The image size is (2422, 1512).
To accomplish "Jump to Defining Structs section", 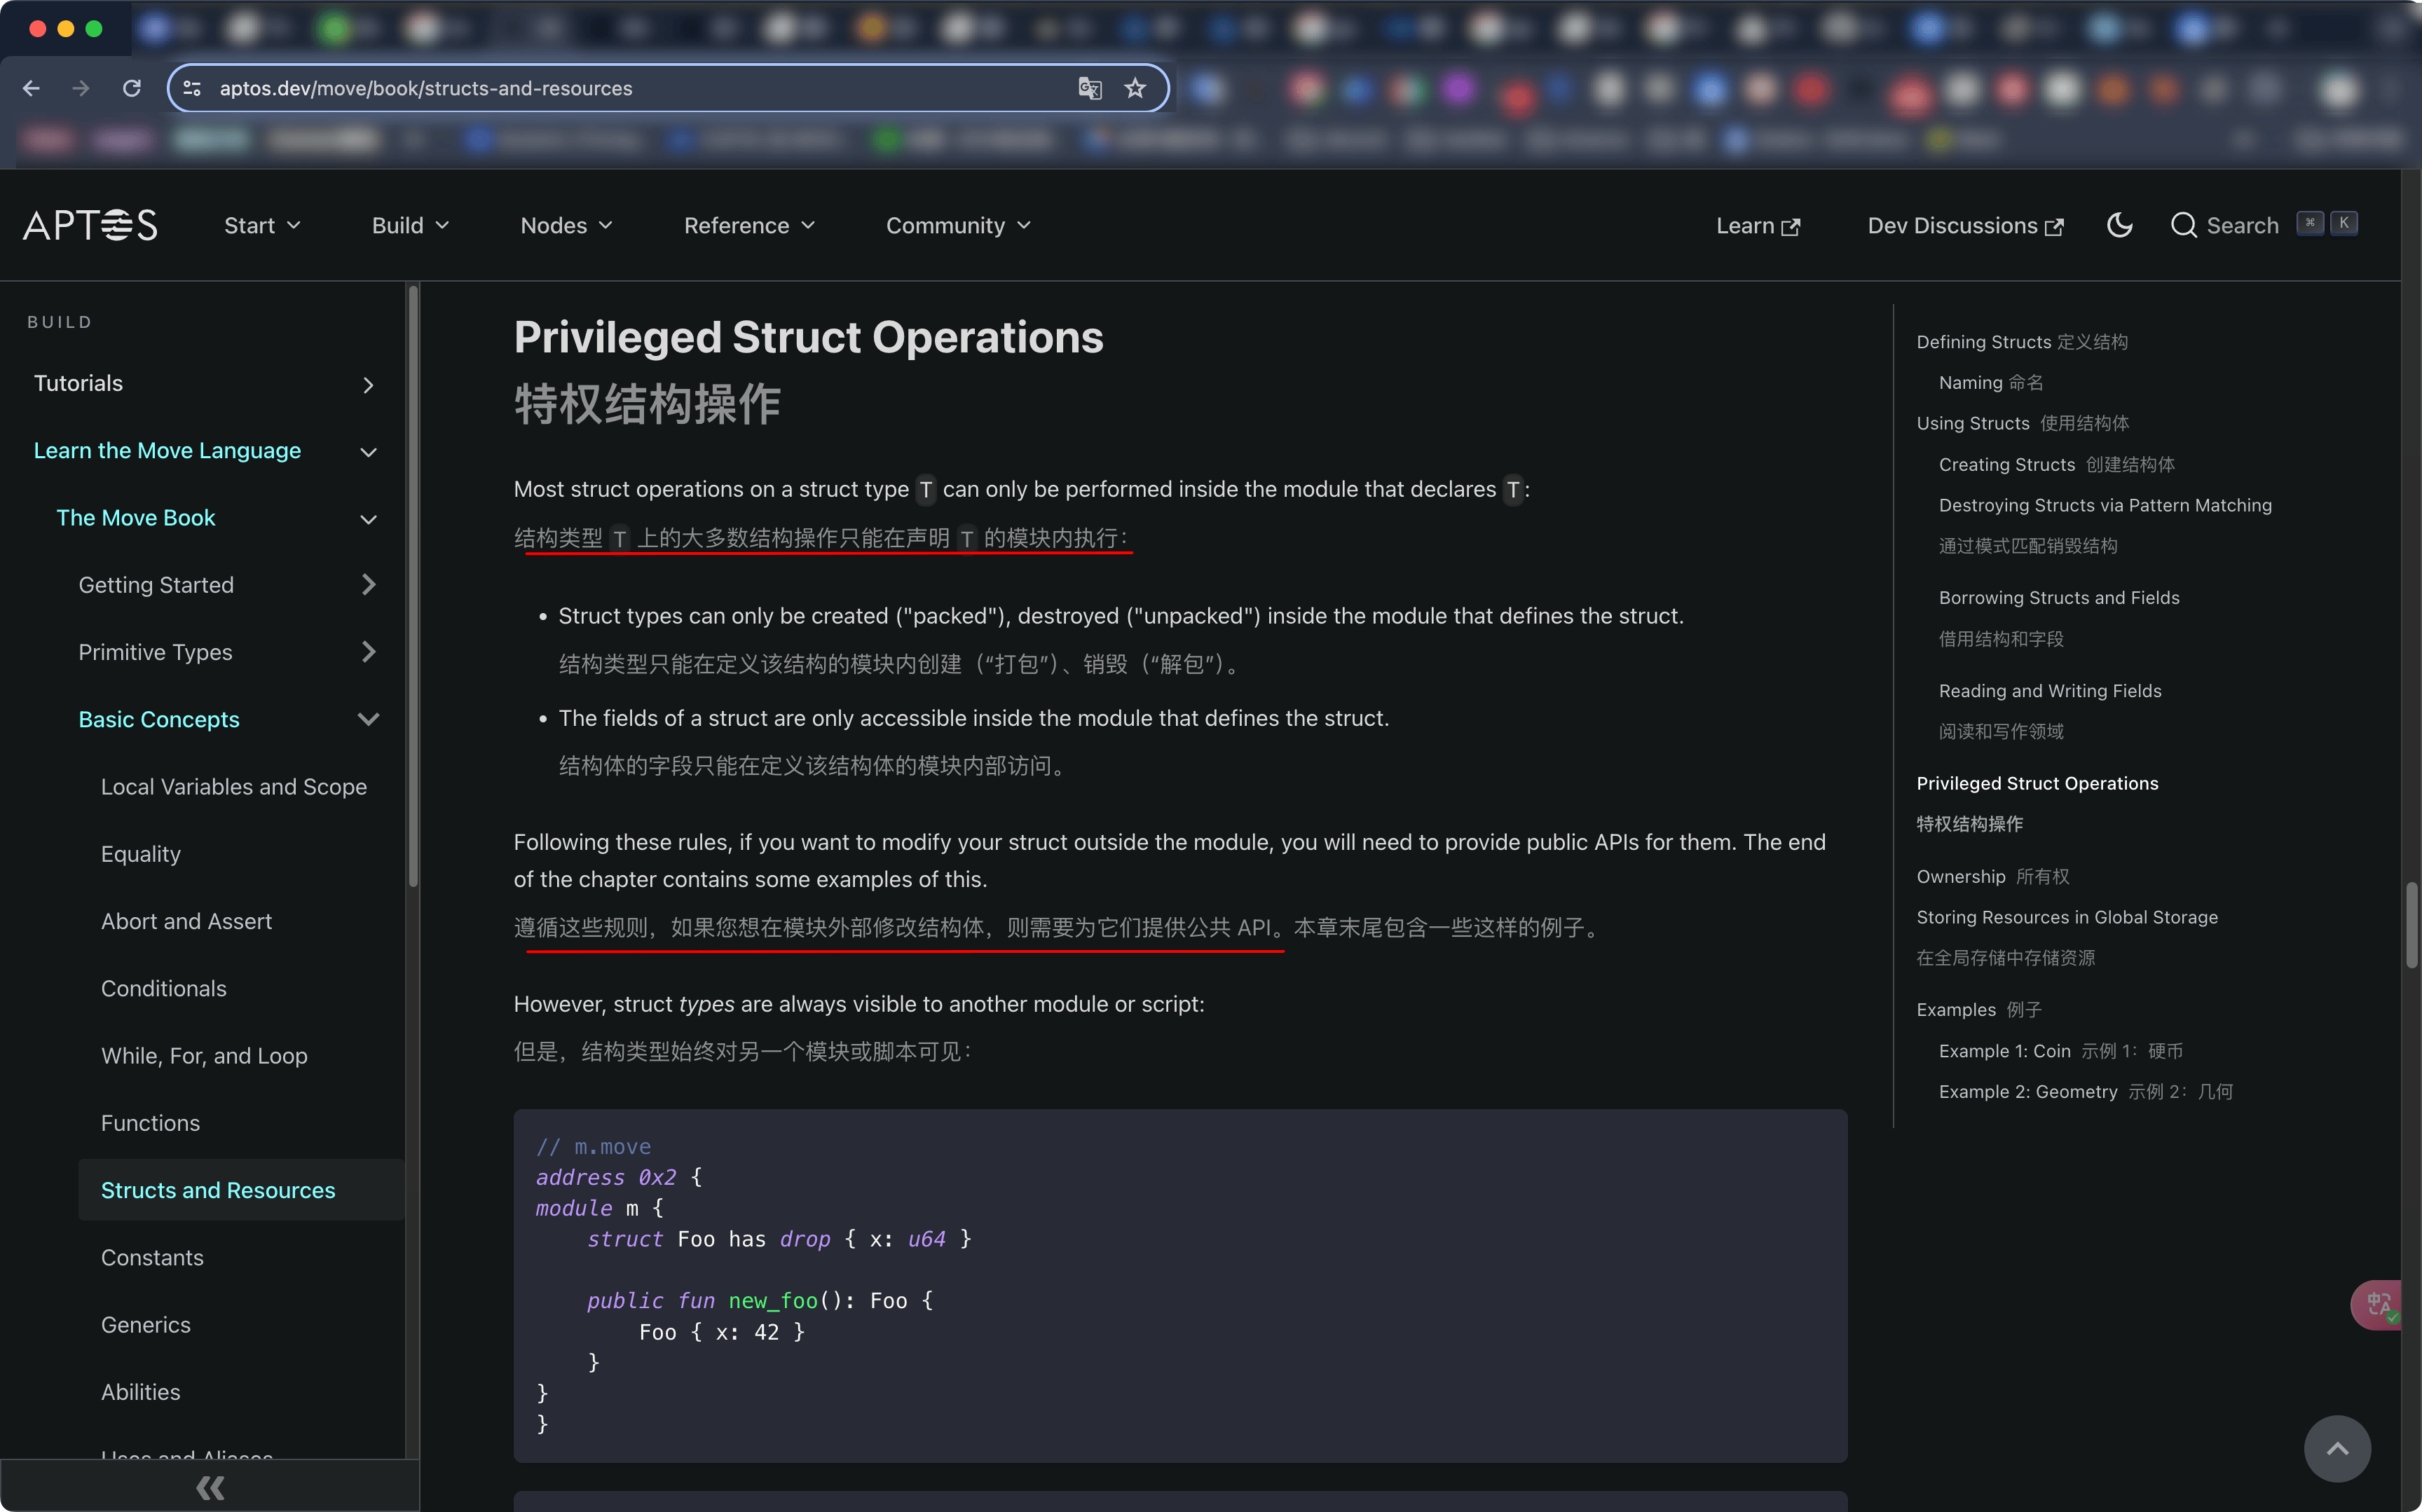I will (x=2021, y=342).
